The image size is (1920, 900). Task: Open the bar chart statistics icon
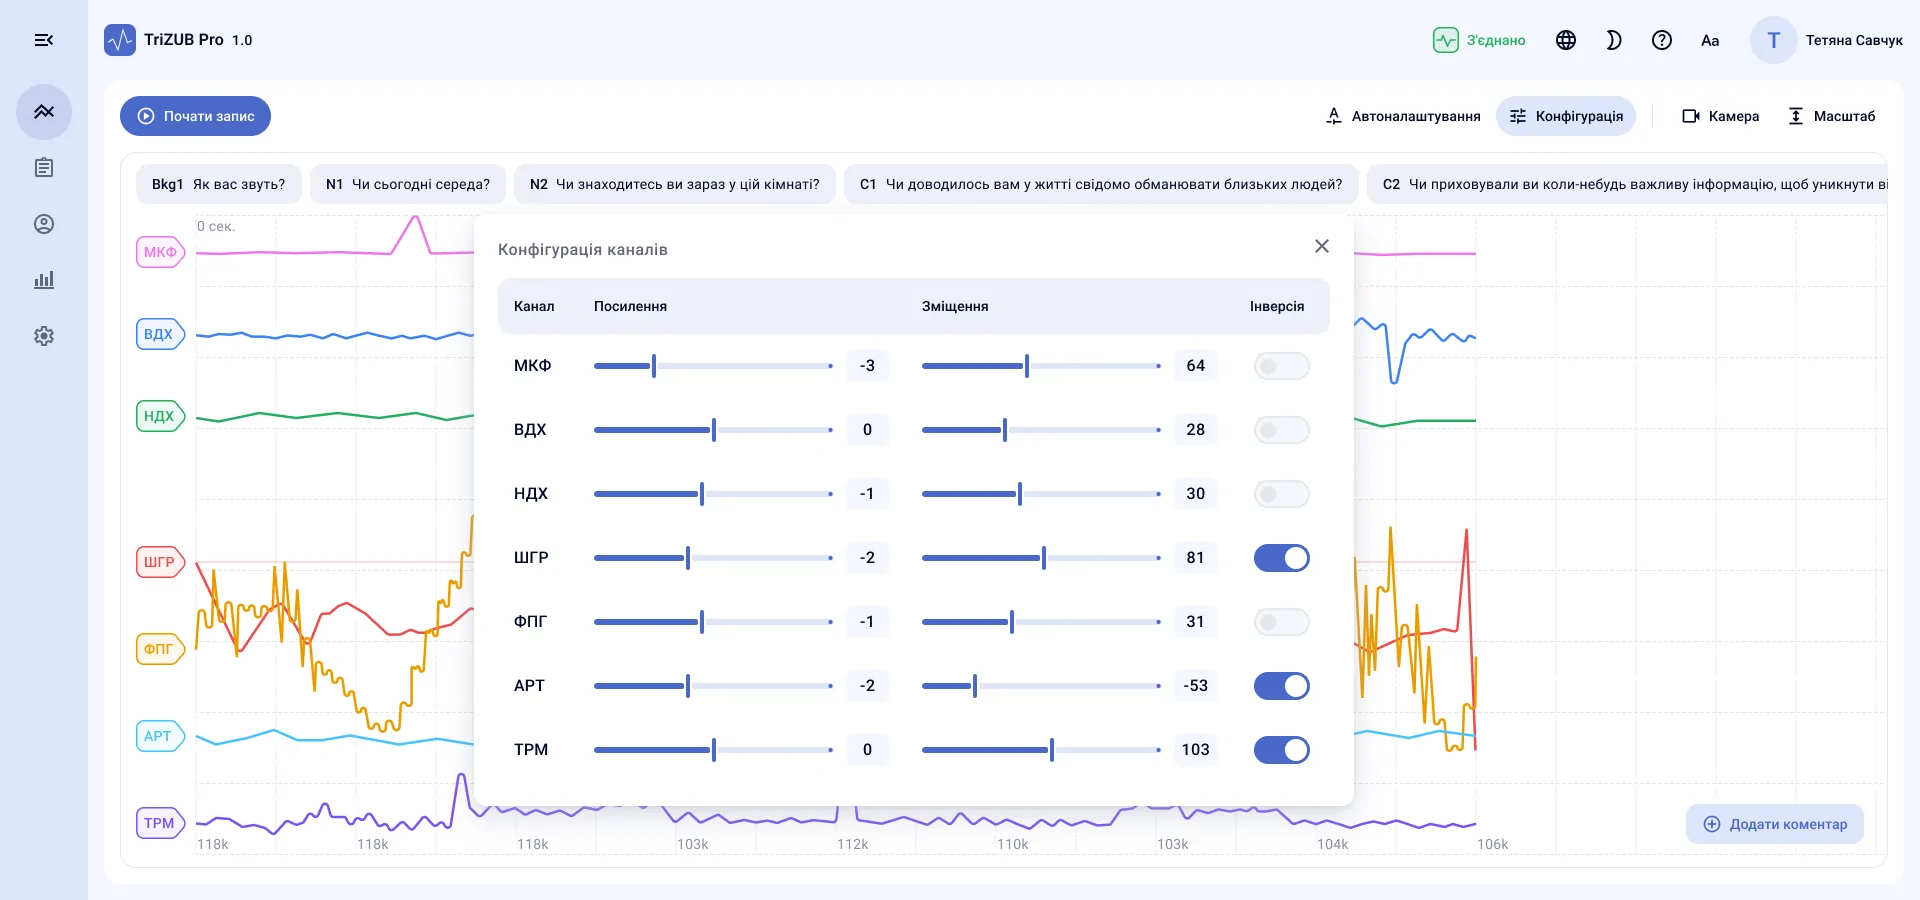(44, 280)
